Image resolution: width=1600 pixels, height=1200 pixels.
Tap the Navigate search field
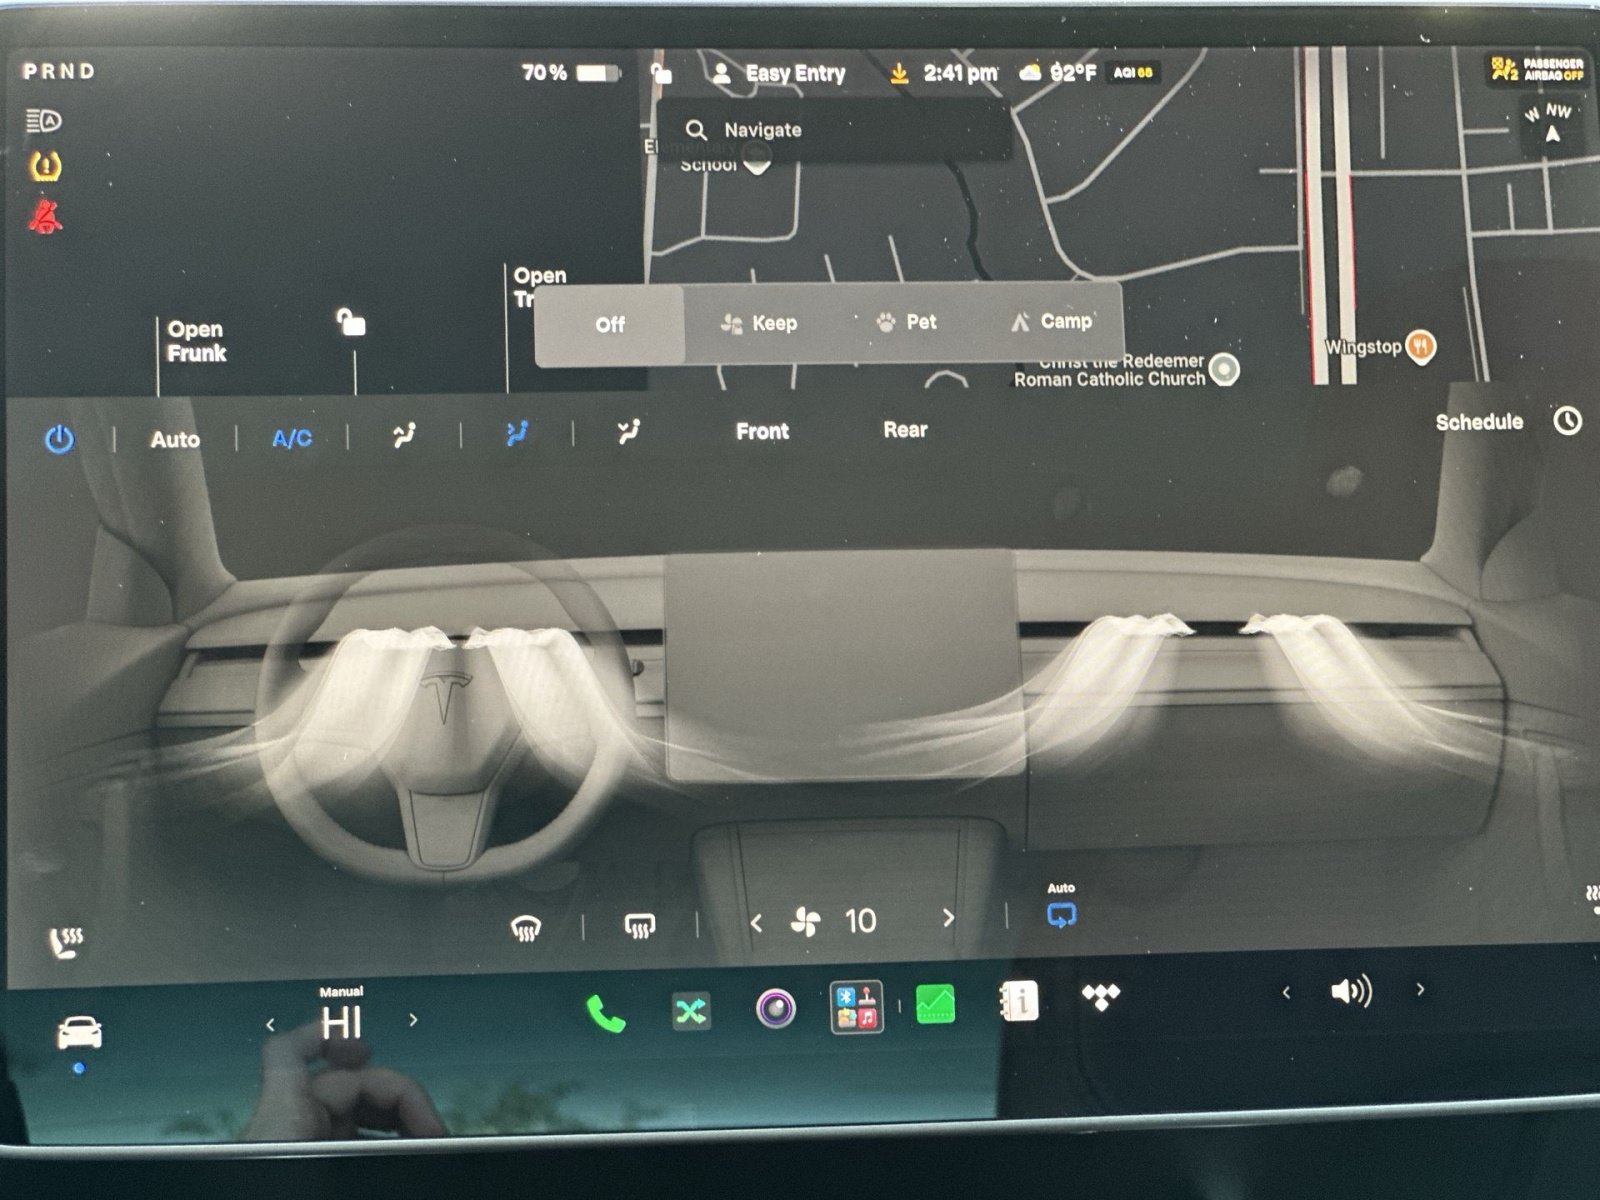834,130
